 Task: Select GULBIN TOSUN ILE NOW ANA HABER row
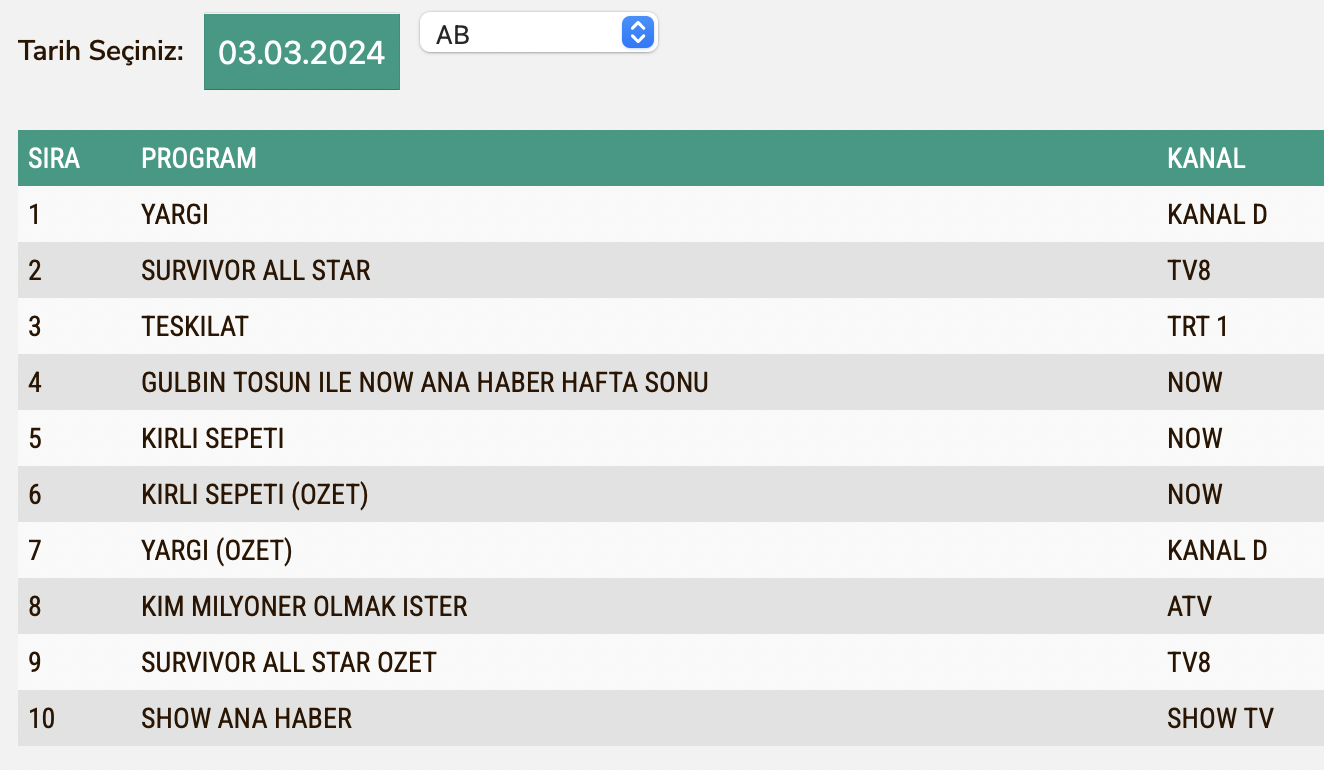[425, 382]
